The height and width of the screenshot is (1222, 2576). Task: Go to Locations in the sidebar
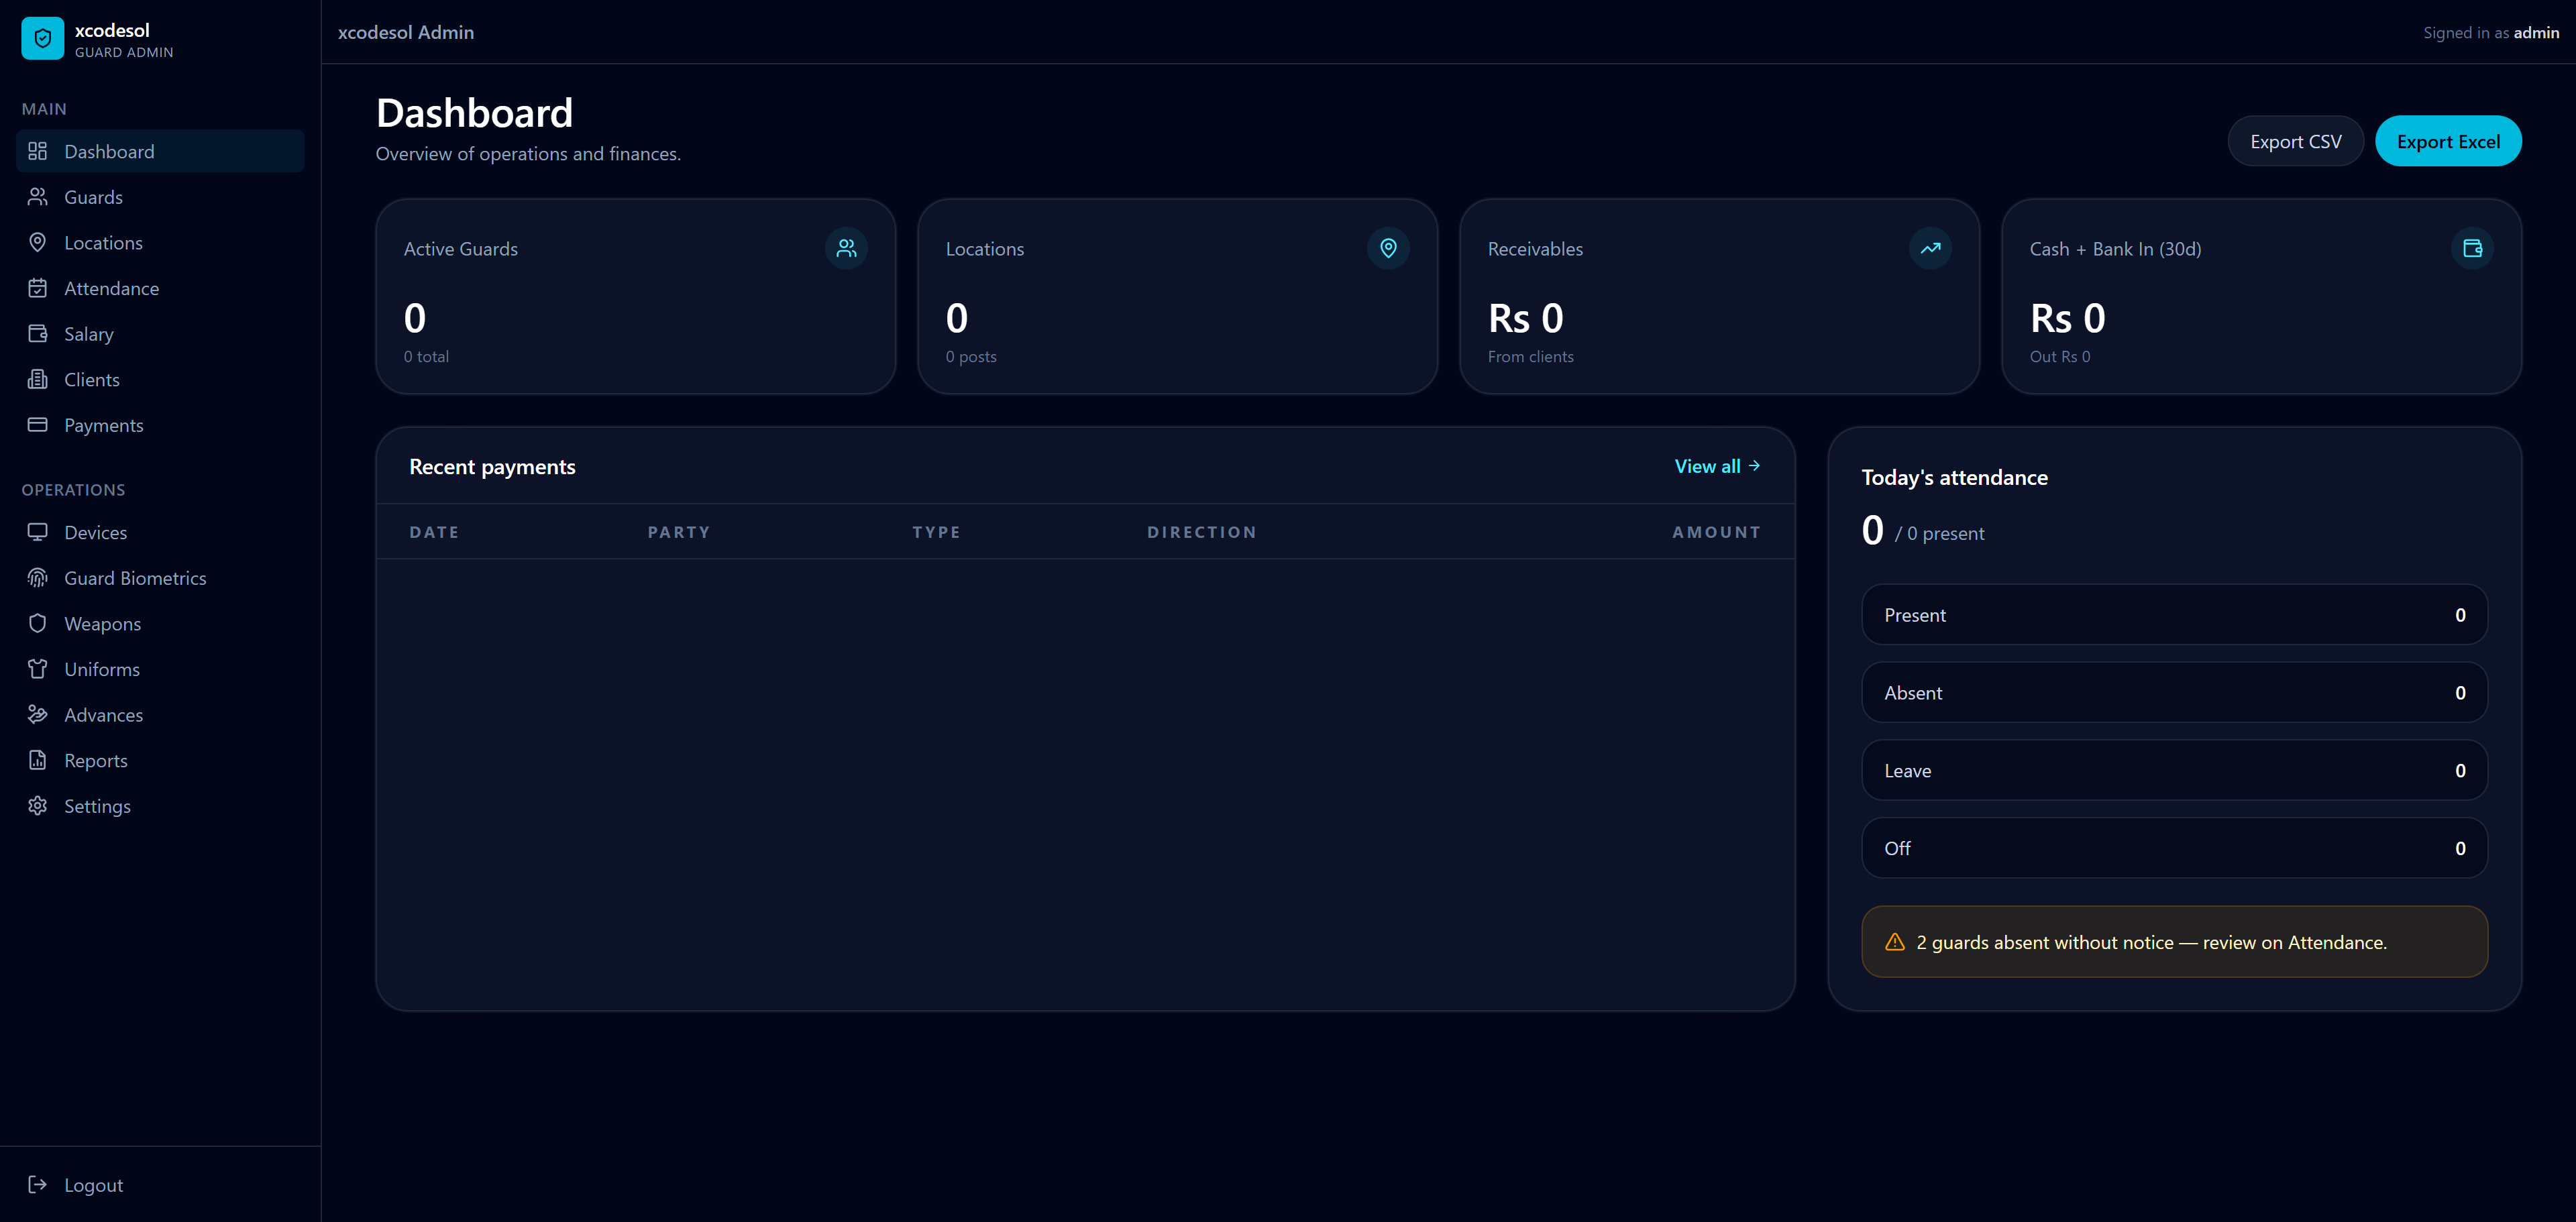[x=160, y=243]
